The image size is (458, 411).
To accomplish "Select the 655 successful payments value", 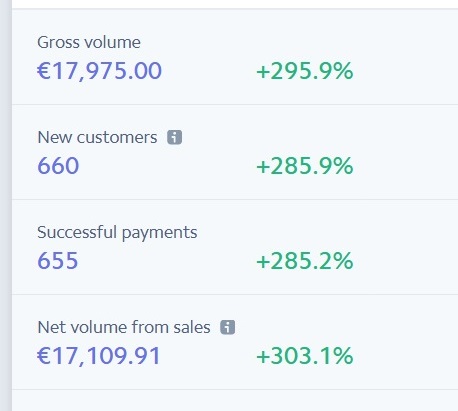I will tap(58, 261).
